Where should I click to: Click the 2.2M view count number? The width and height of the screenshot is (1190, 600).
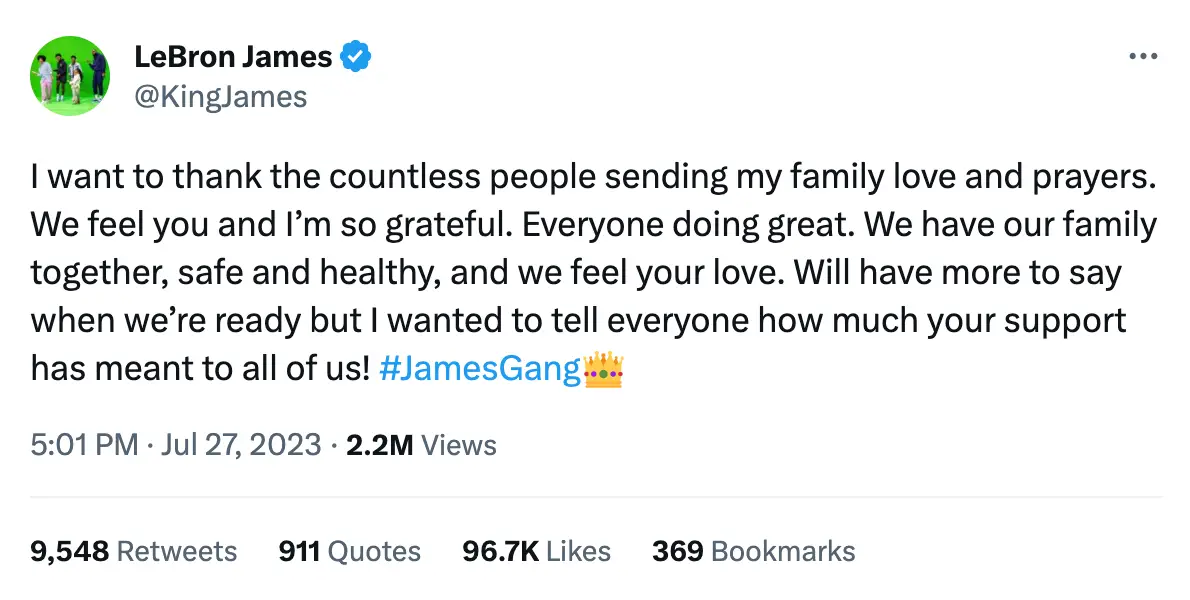click(x=379, y=444)
